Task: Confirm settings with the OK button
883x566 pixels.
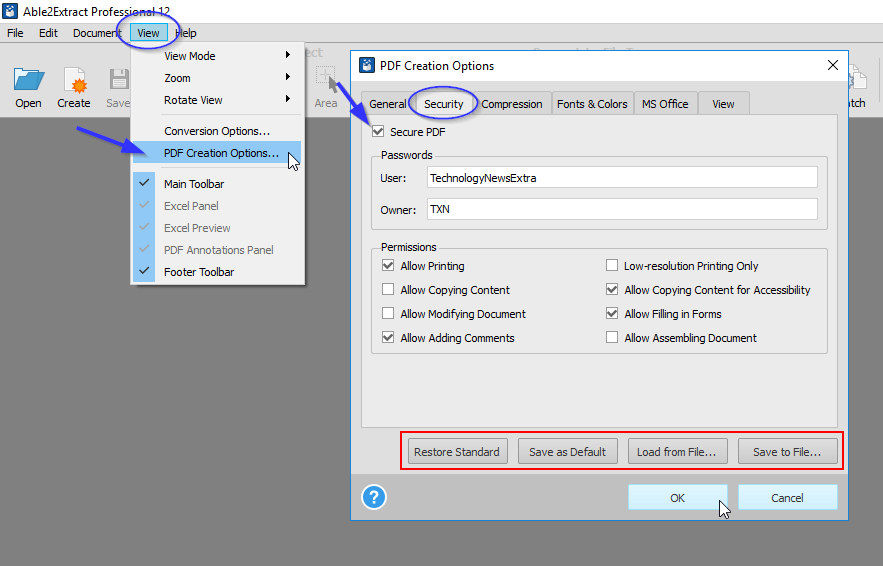Action: pyautogui.click(x=677, y=497)
